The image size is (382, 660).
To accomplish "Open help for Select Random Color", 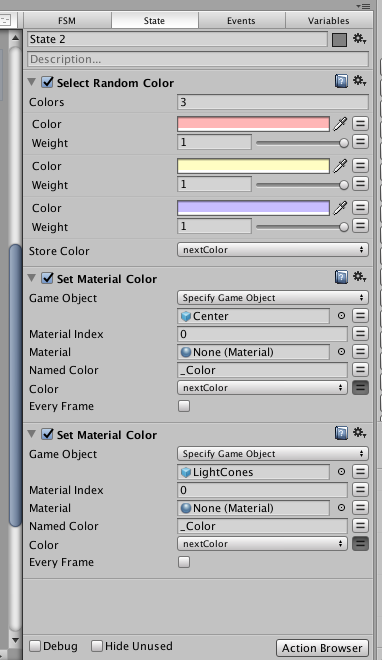I will (341, 80).
